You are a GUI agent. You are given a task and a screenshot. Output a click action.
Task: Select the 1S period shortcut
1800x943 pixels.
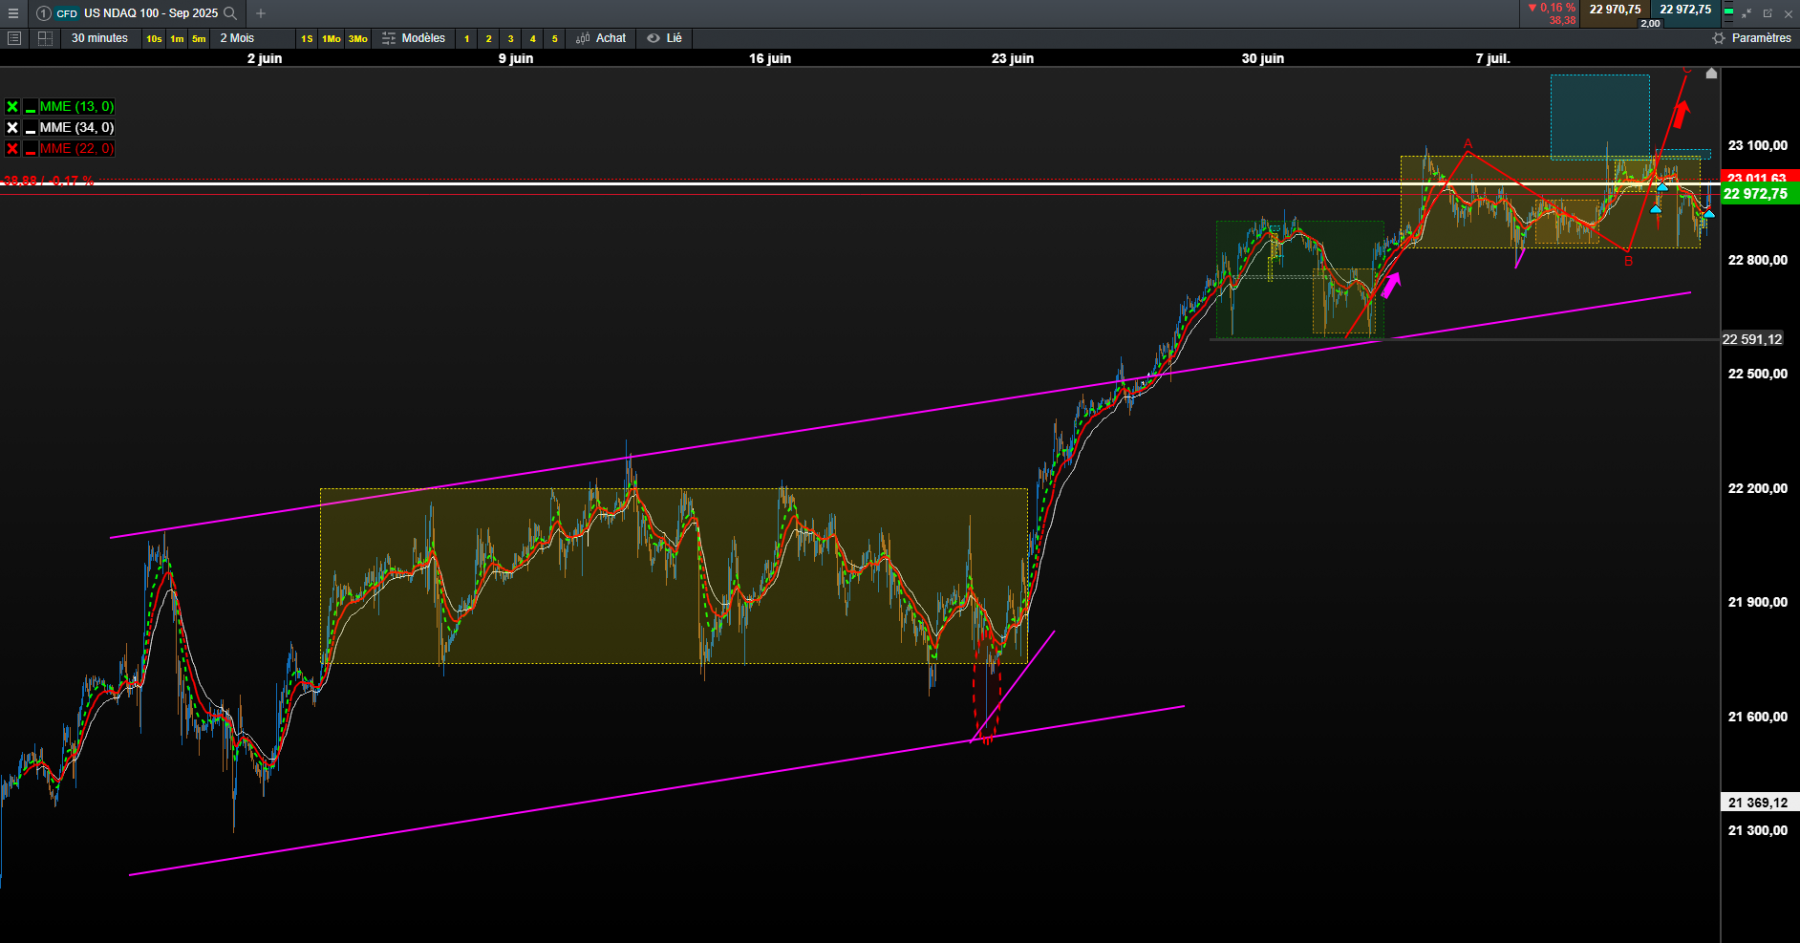coord(307,39)
